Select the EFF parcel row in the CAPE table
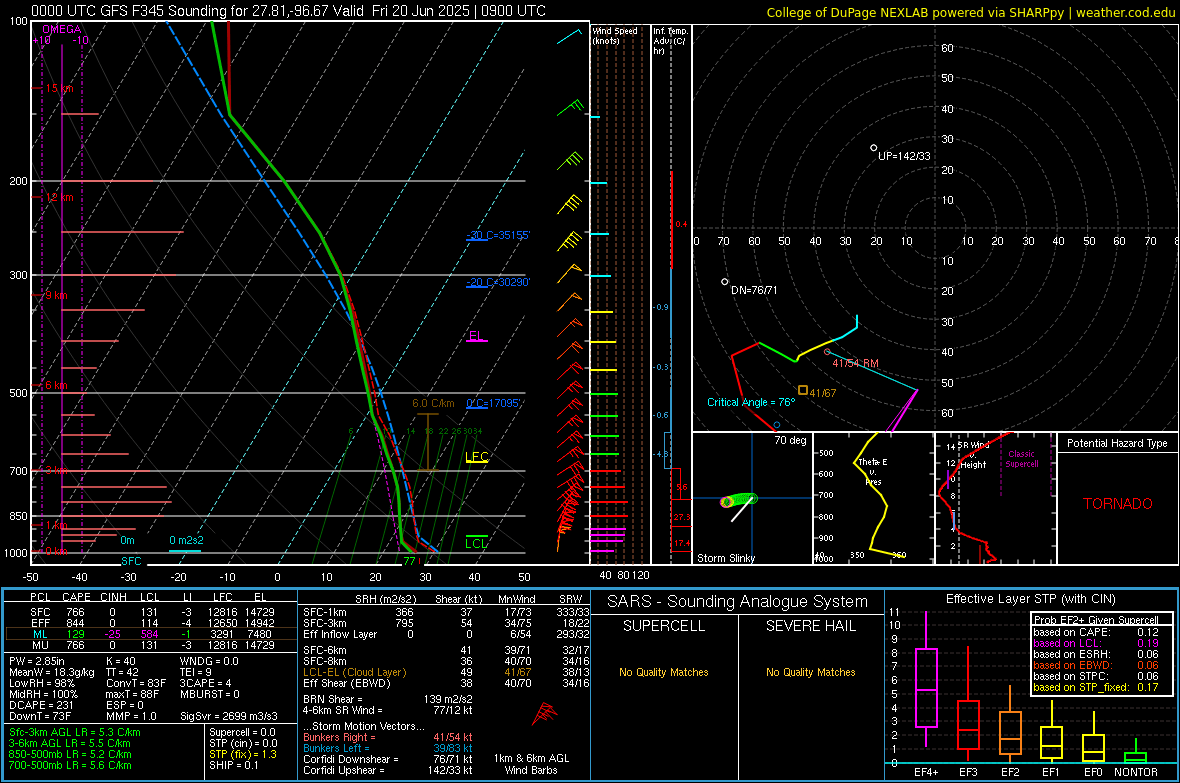The image size is (1180, 783). click(x=151, y=623)
